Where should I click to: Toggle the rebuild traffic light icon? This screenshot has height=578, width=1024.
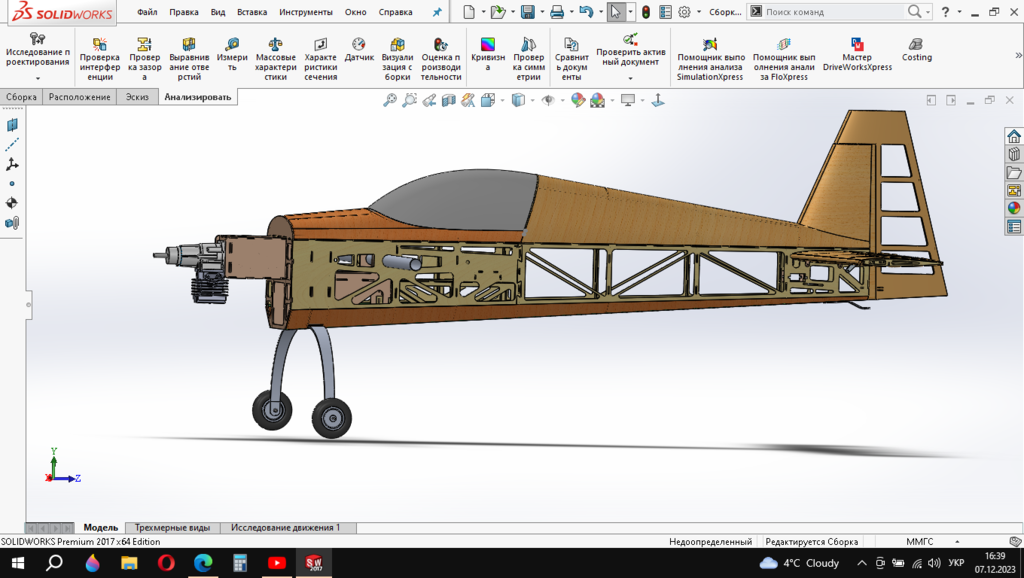646,12
